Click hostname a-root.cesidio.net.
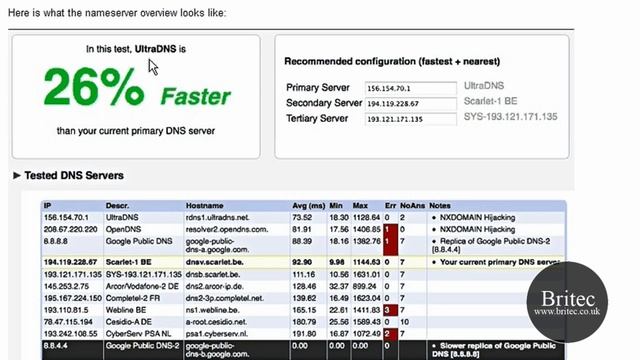 pyautogui.click(x=216, y=322)
